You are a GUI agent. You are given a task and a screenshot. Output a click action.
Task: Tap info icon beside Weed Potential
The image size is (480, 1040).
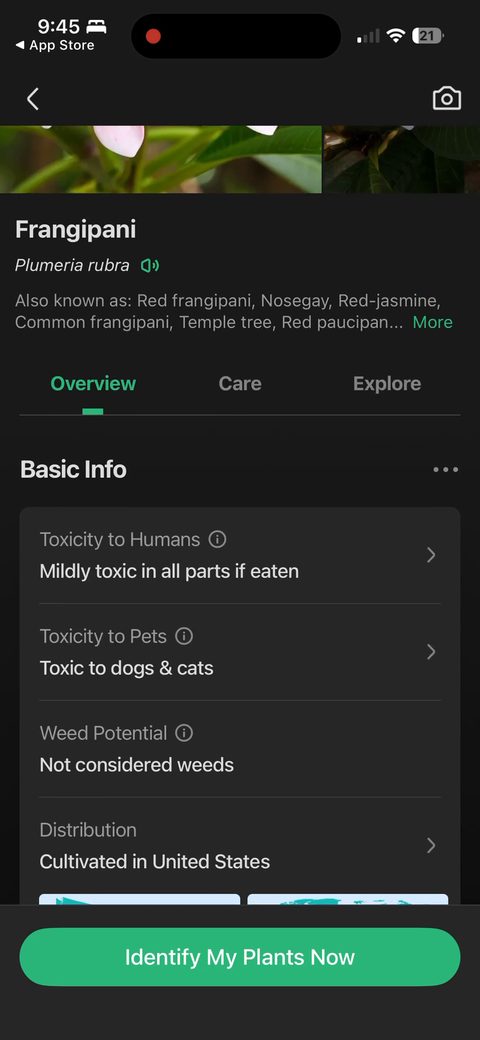pos(184,733)
